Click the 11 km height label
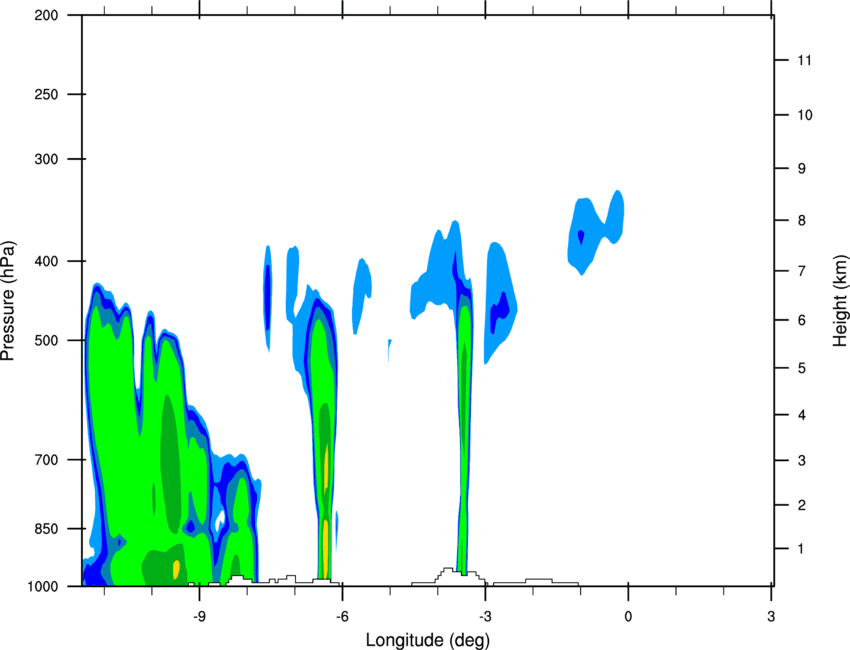 pos(805,60)
